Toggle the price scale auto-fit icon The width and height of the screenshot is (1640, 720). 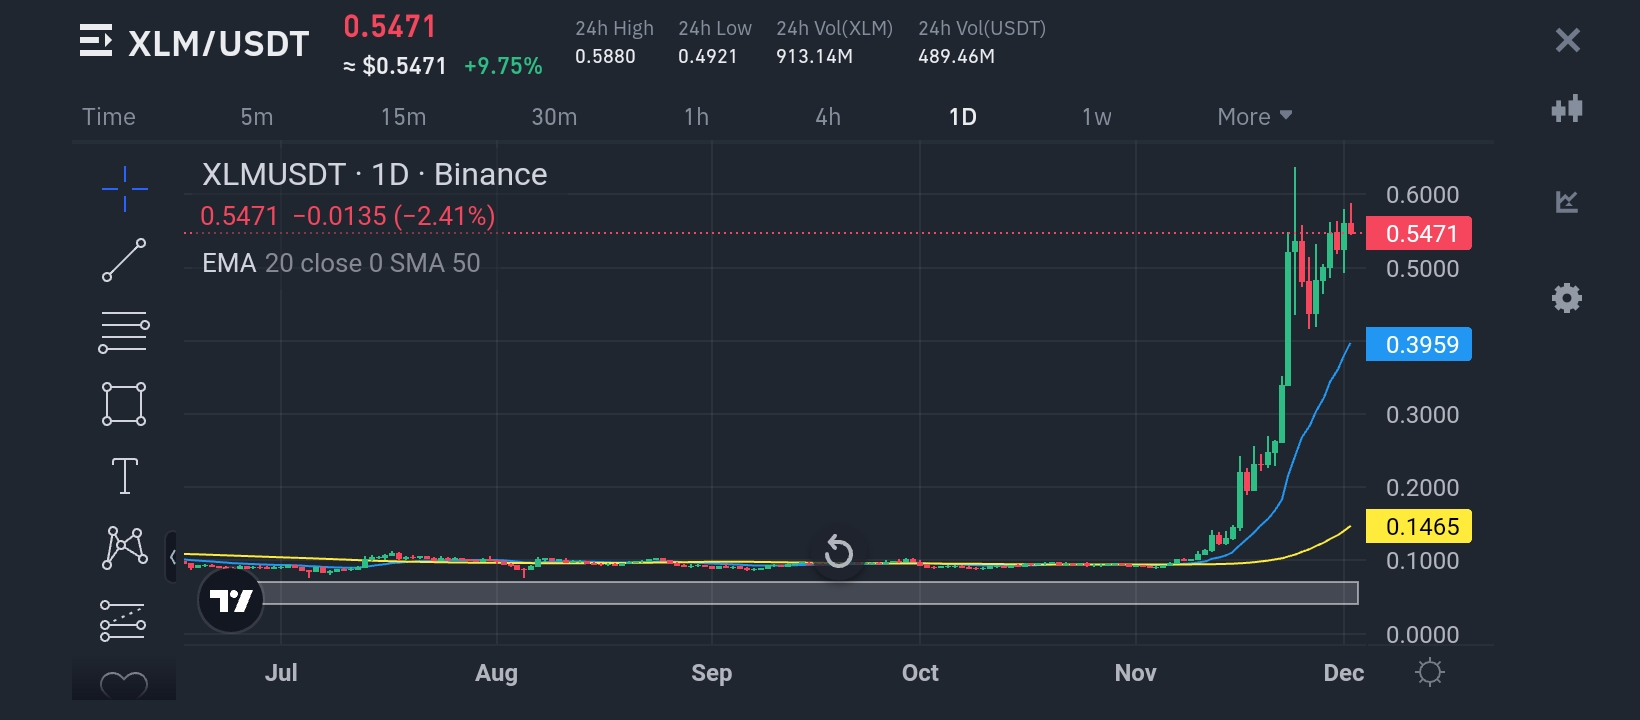tap(1430, 672)
